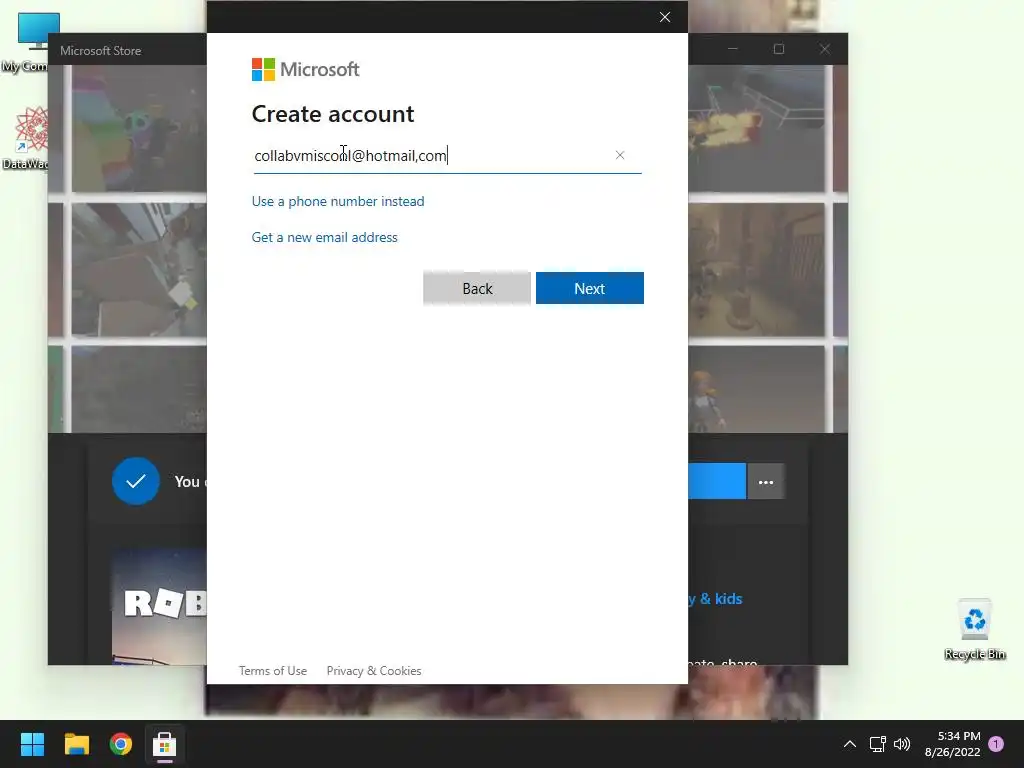Click the top-right screenshot thumbnail in Microsoft Store
This screenshot has height=768, width=1024.
(756, 128)
